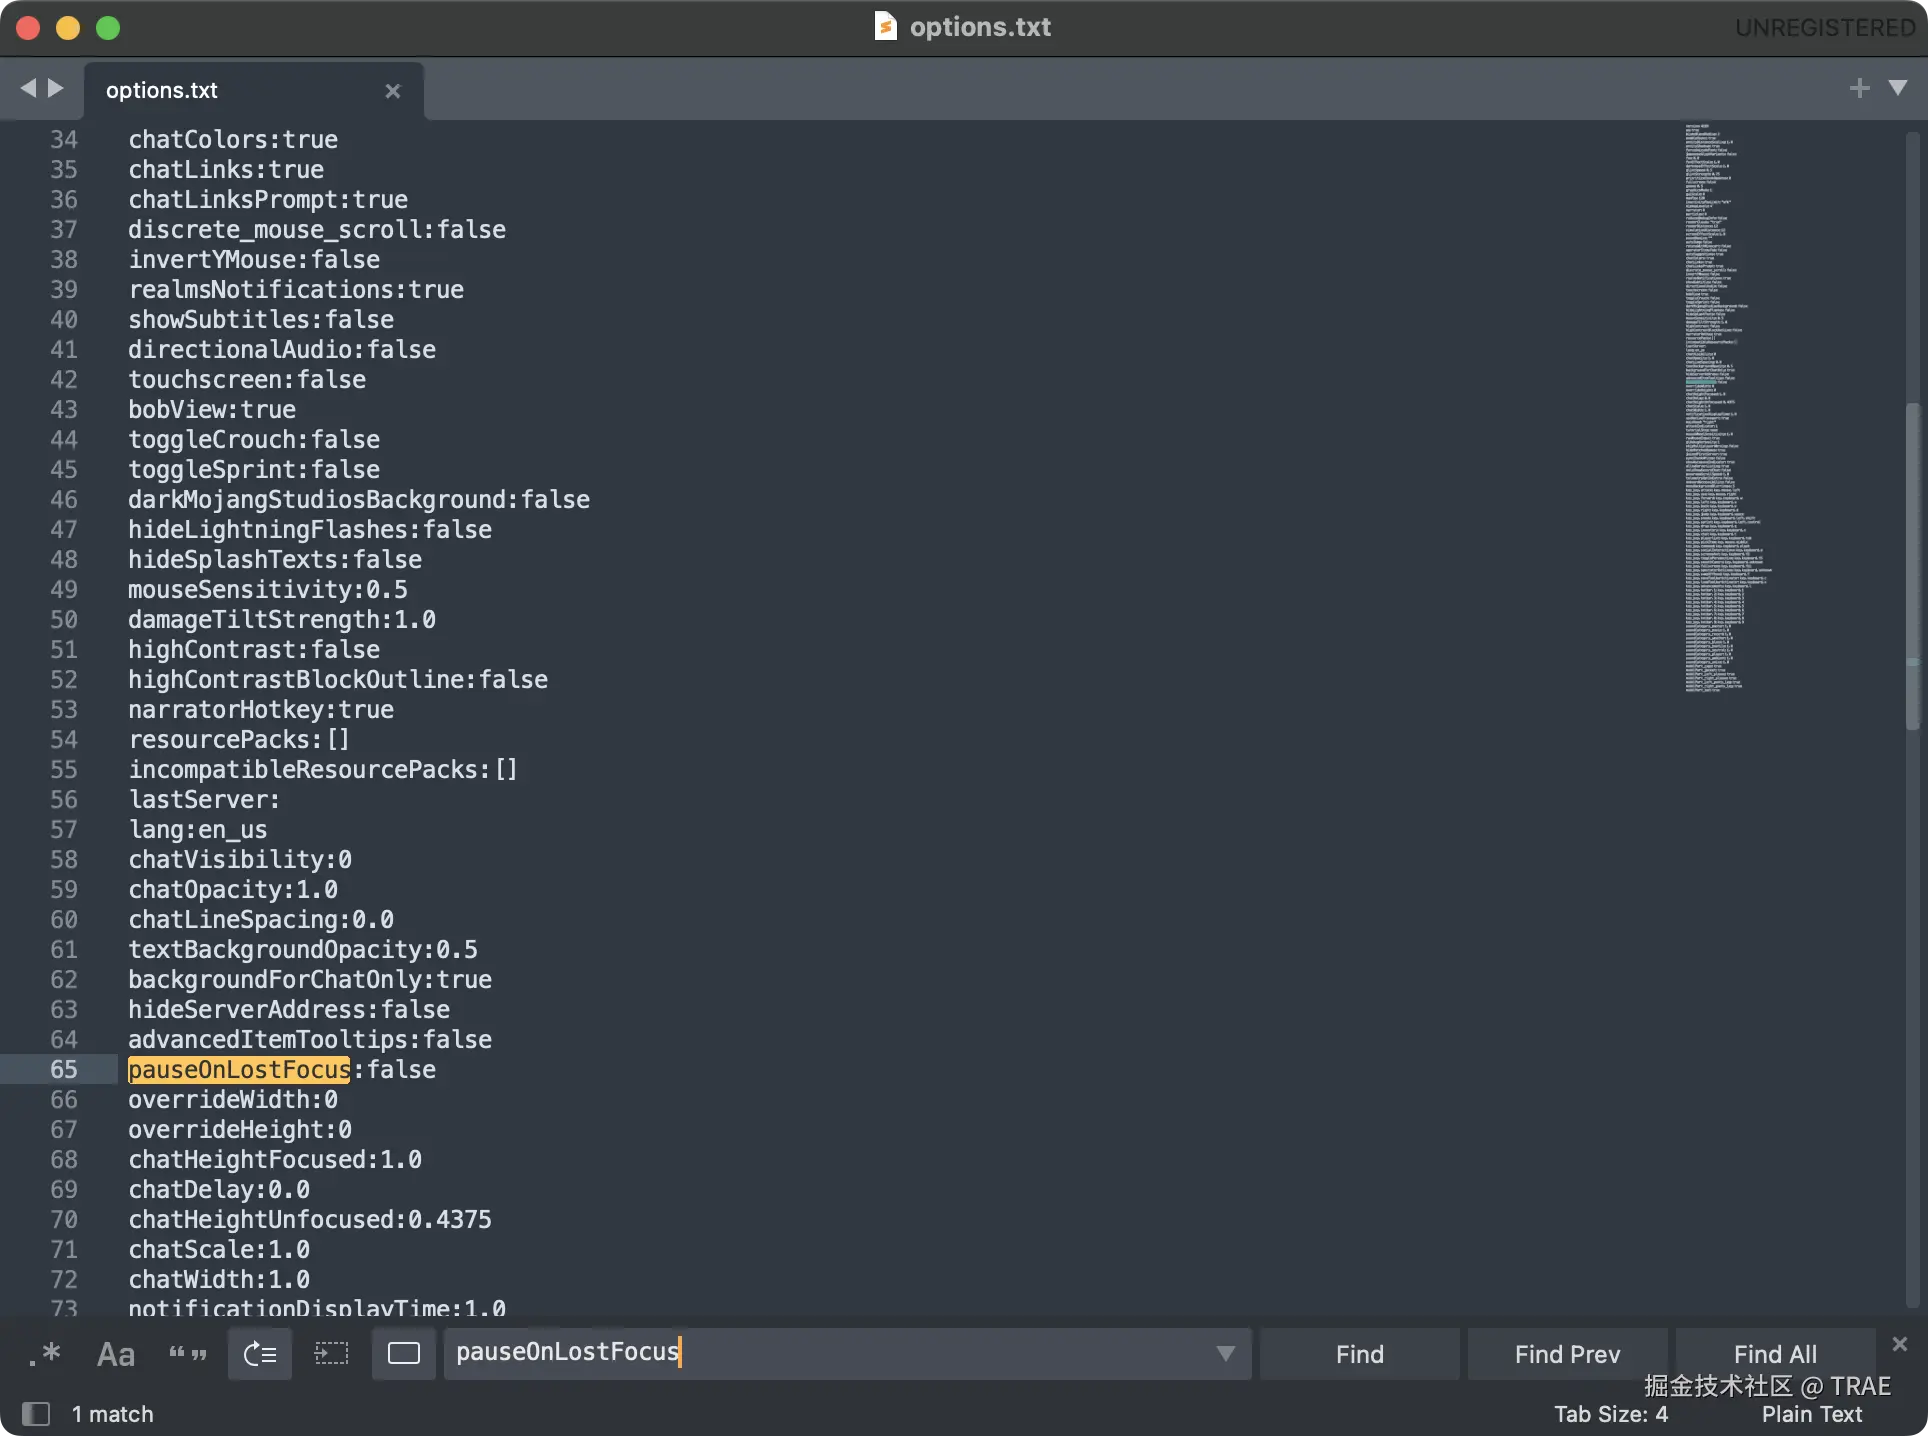Close the find panel
1928x1436 pixels.
coord(1900,1344)
